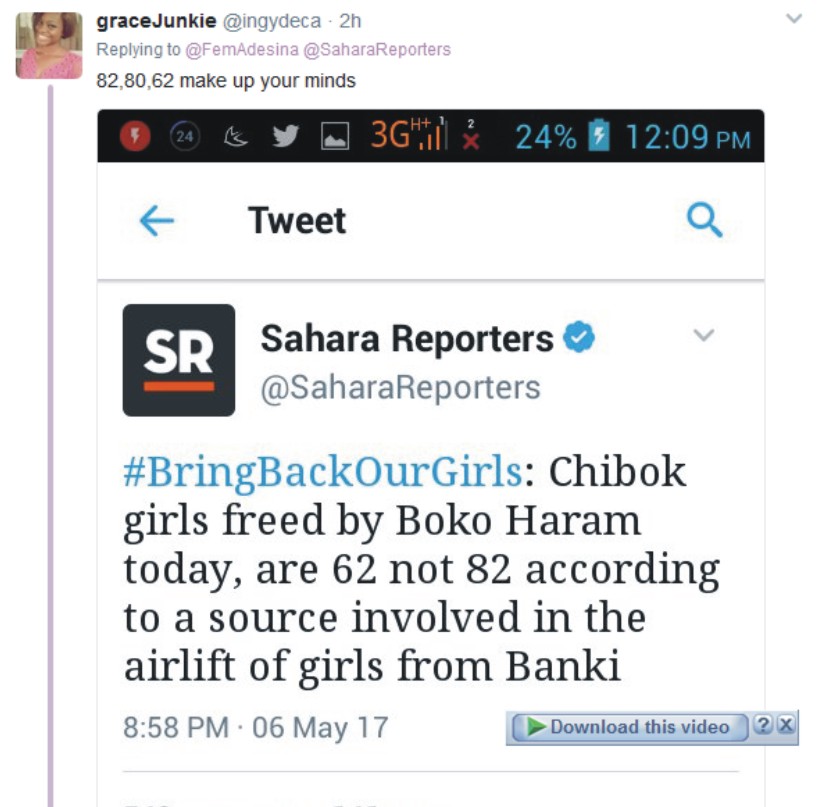827x807 pixels.
Task: Click the Twitter bird status bar icon
Action: (285, 137)
